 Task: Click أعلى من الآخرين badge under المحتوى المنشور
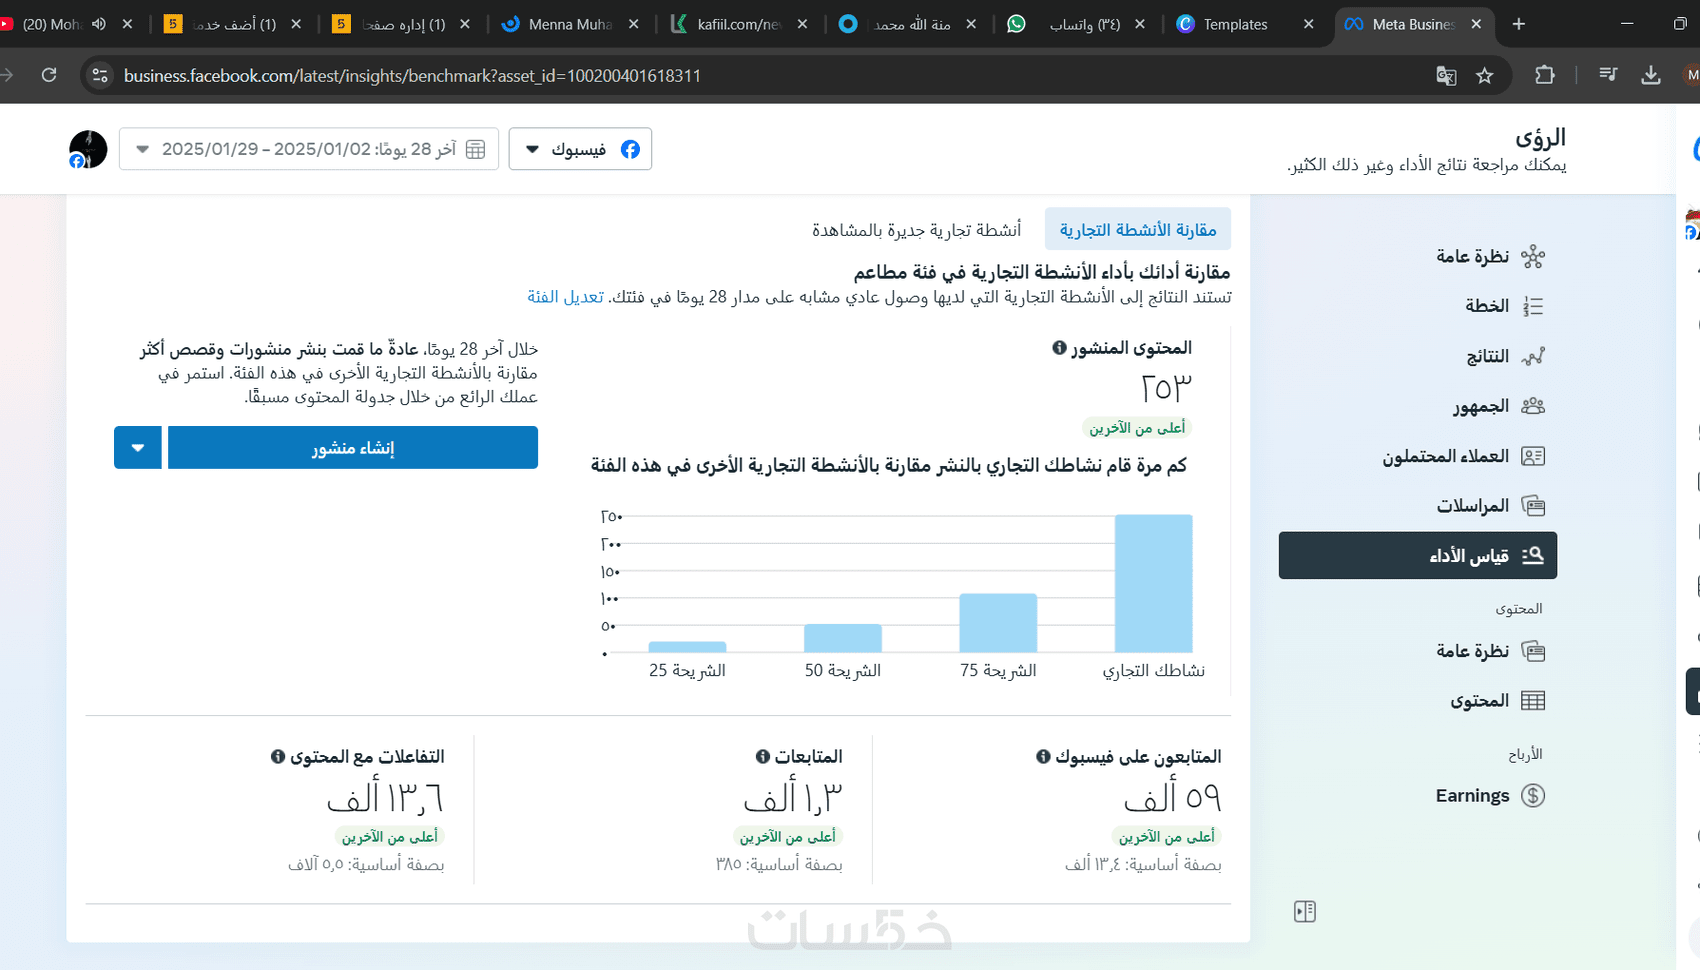pos(1137,428)
